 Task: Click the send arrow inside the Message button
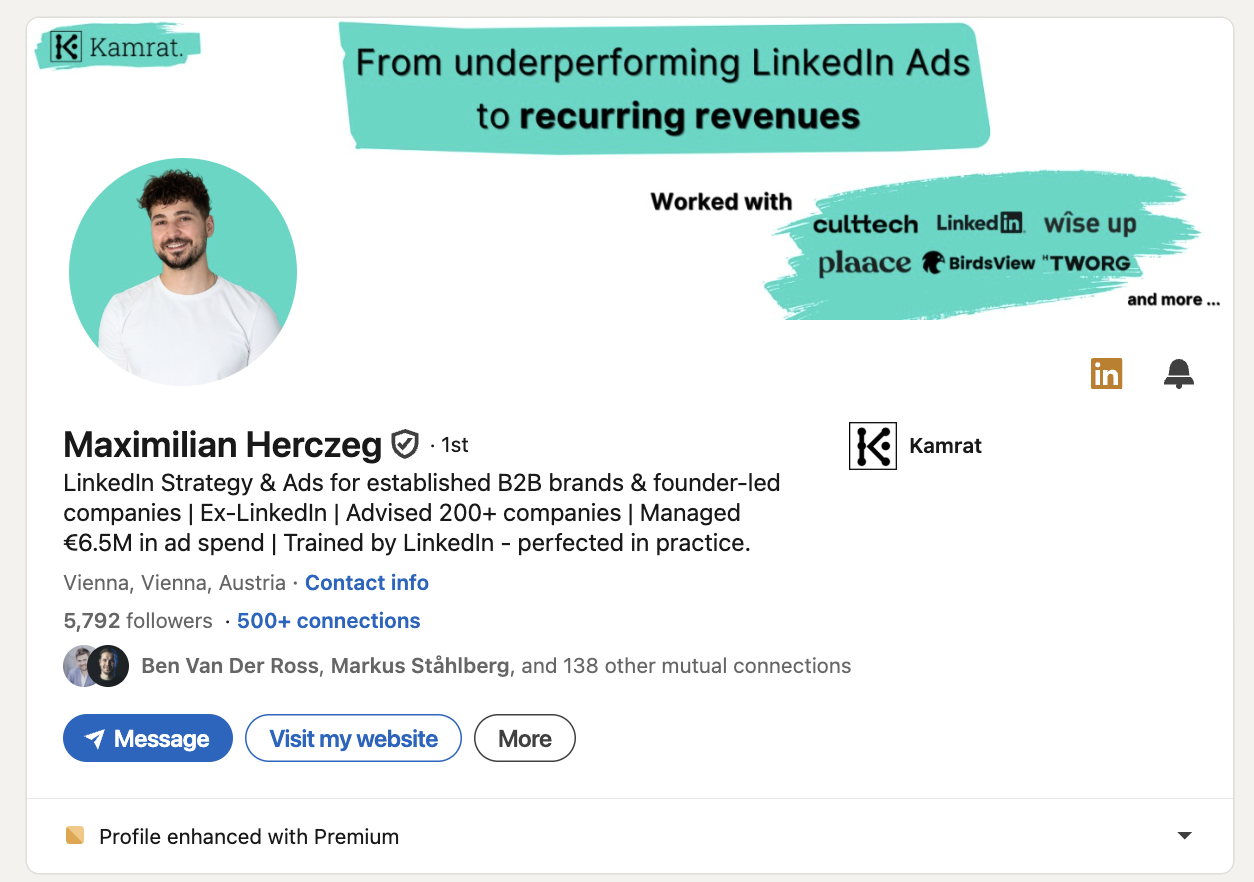(x=96, y=738)
